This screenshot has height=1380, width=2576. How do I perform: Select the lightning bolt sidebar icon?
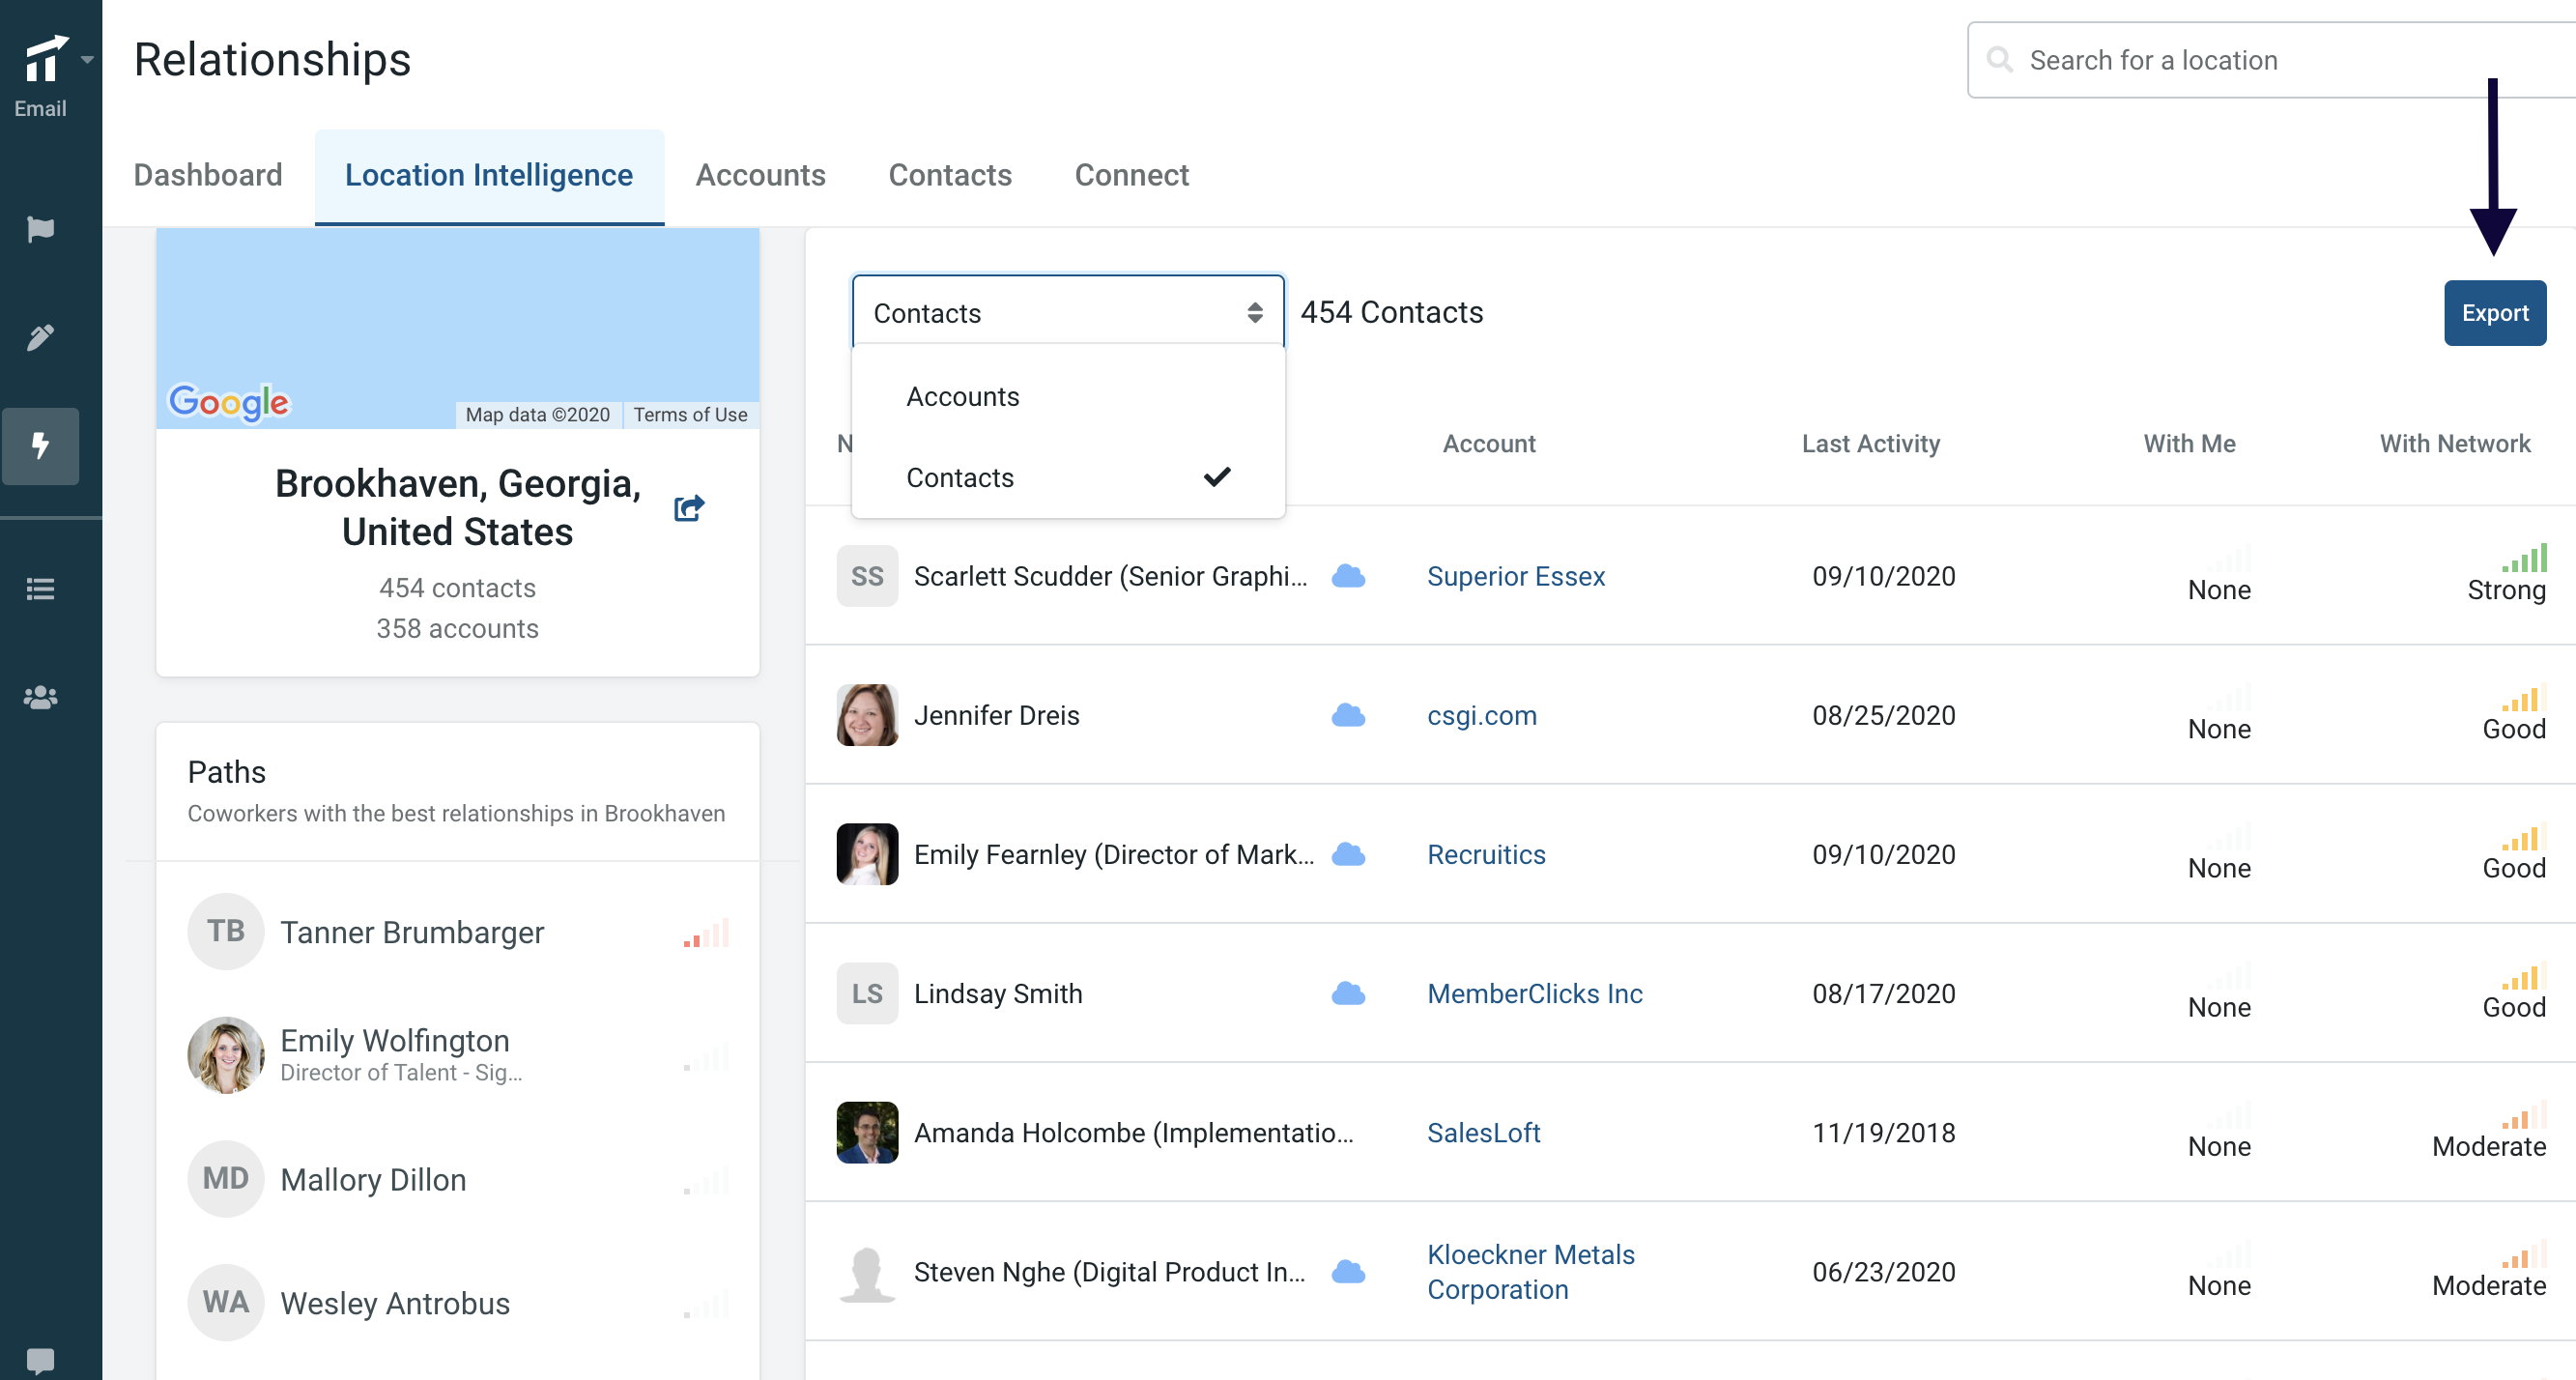40,446
